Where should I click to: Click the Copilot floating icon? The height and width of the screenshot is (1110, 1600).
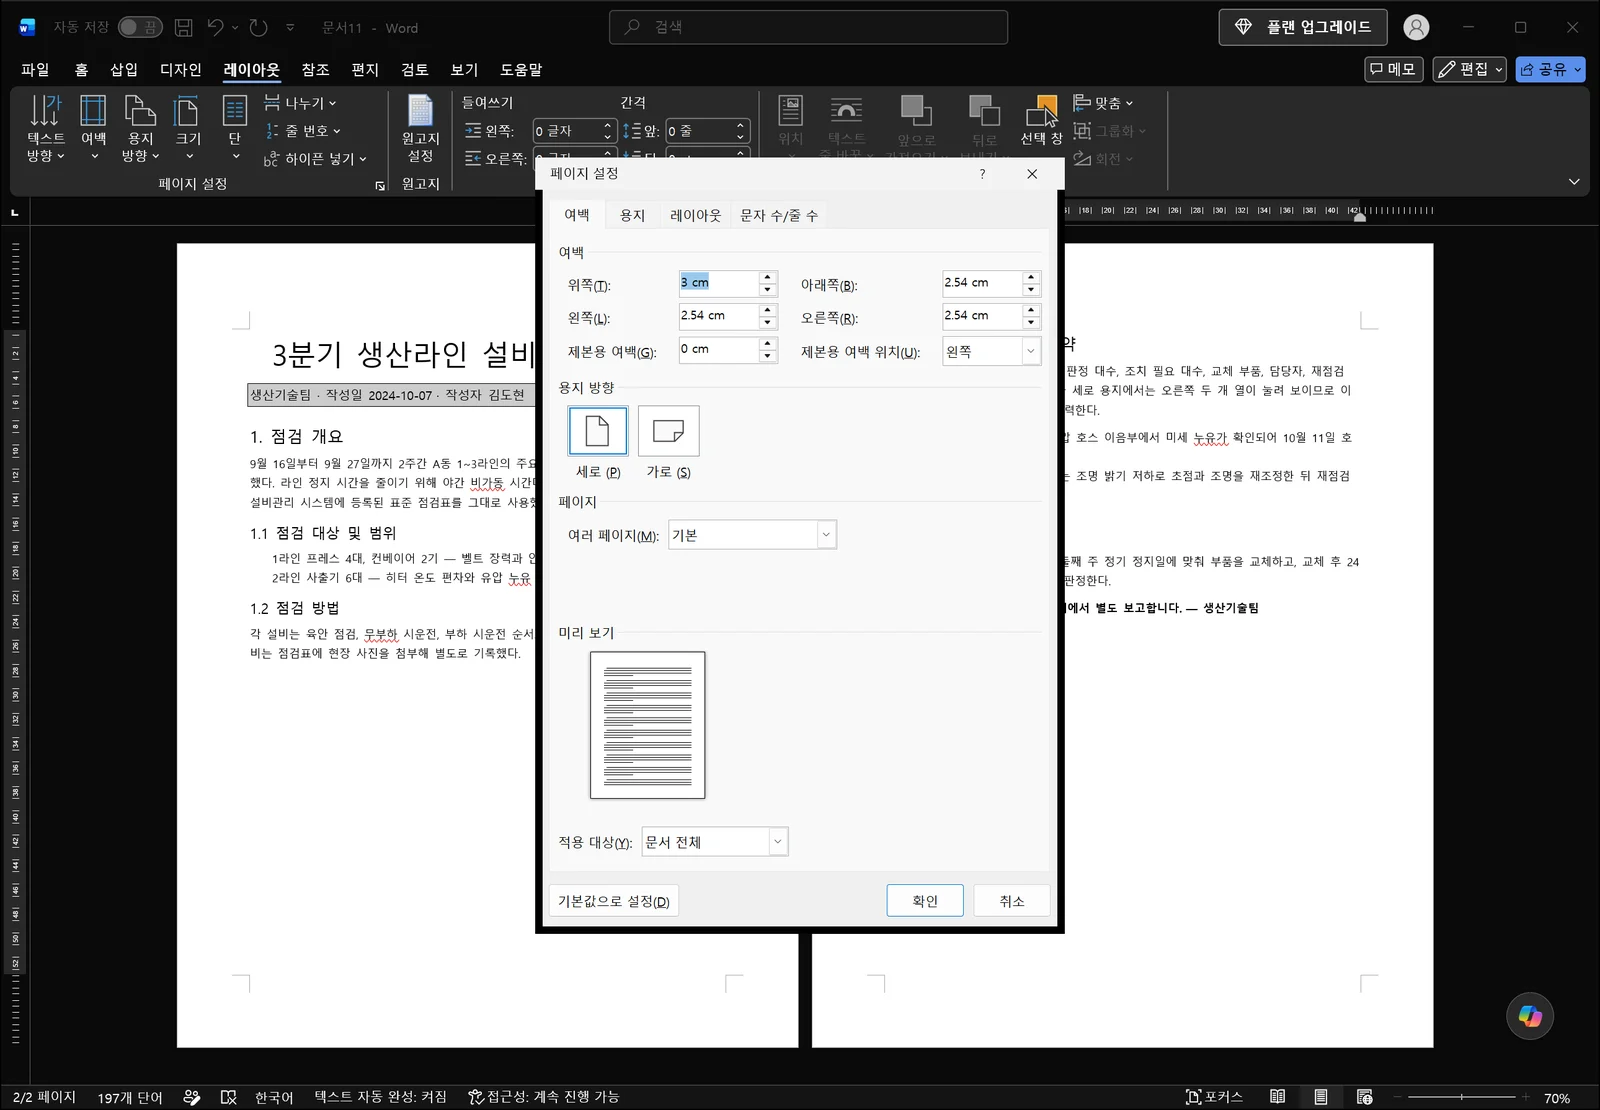pos(1530,1016)
